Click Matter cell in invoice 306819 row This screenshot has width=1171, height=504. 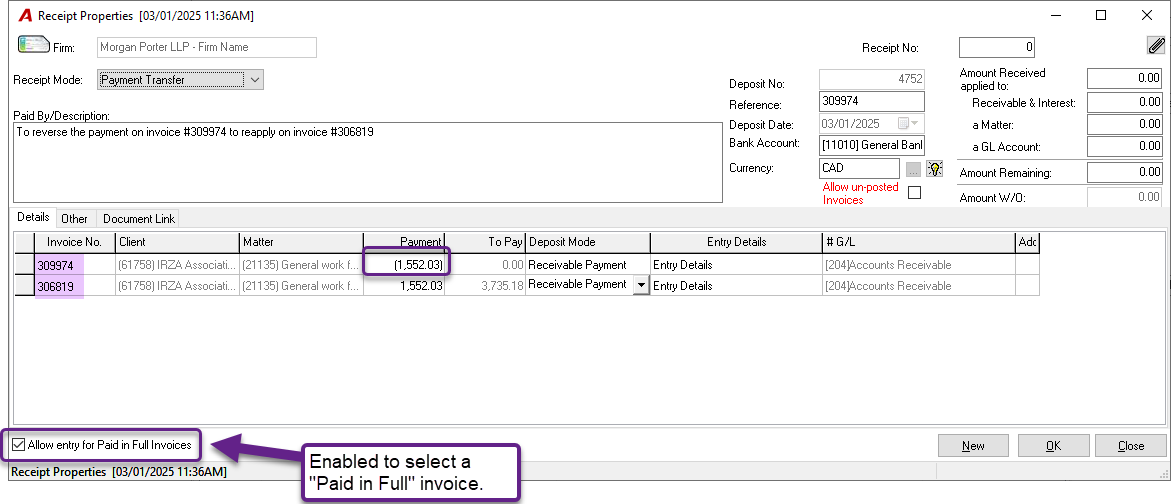302,286
